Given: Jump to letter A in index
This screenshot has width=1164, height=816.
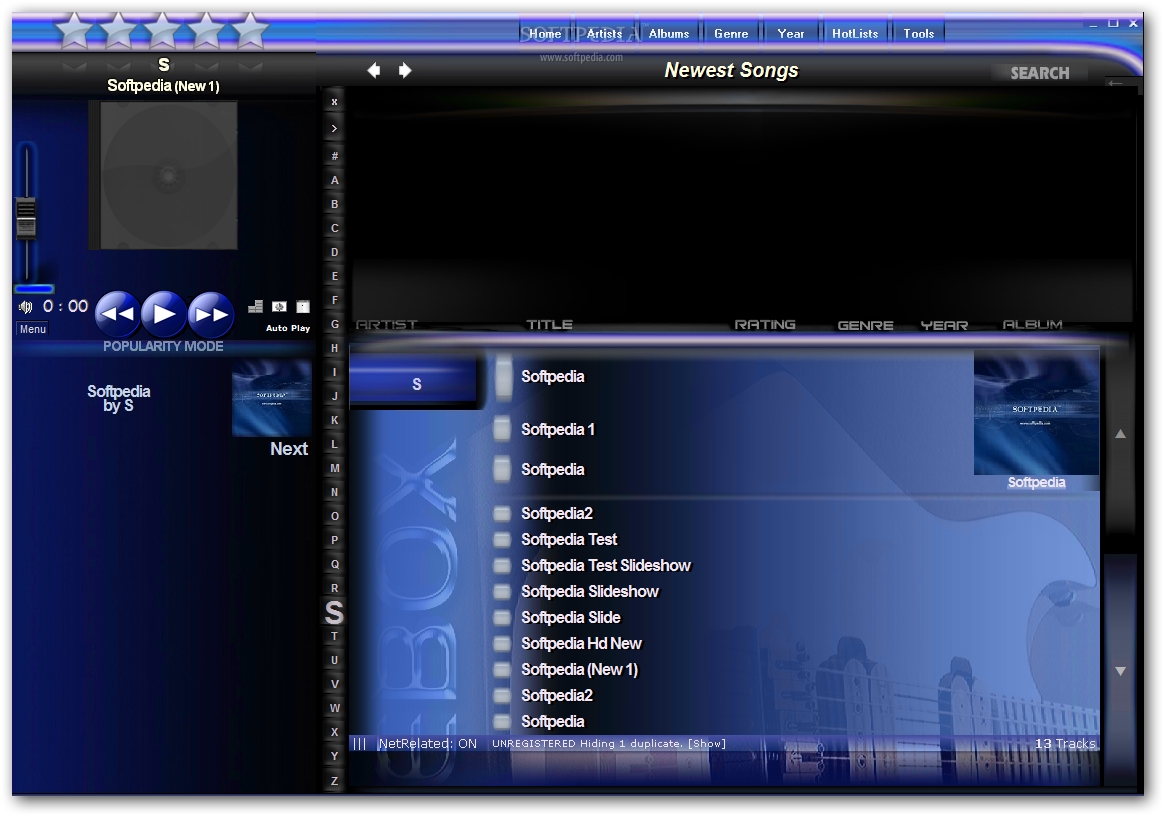Looking at the screenshot, I should click(335, 180).
